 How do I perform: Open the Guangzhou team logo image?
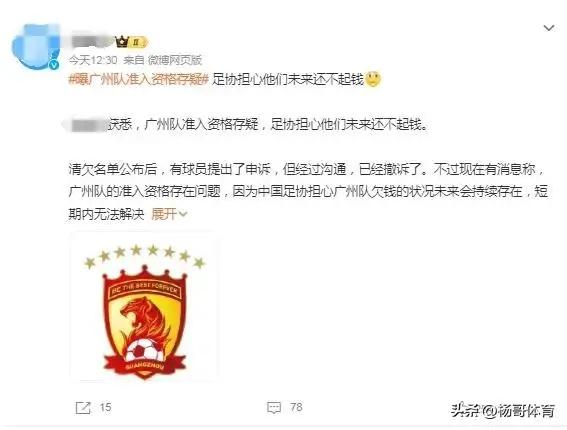(x=144, y=307)
